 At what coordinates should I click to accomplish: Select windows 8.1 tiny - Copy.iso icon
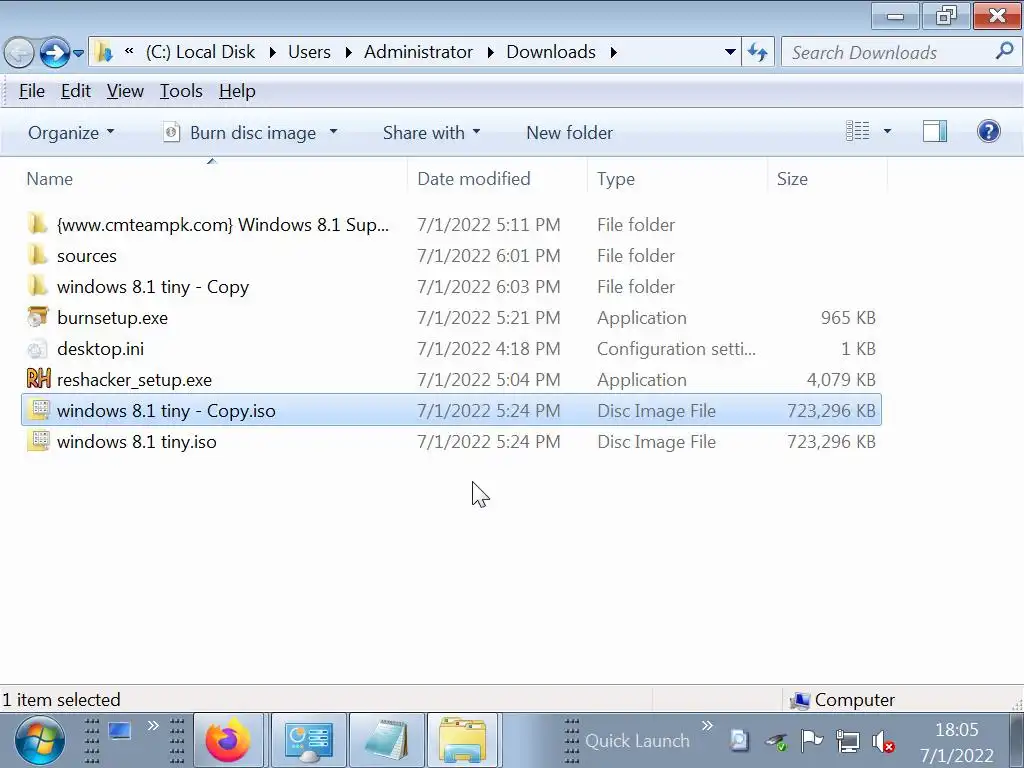click(x=39, y=410)
